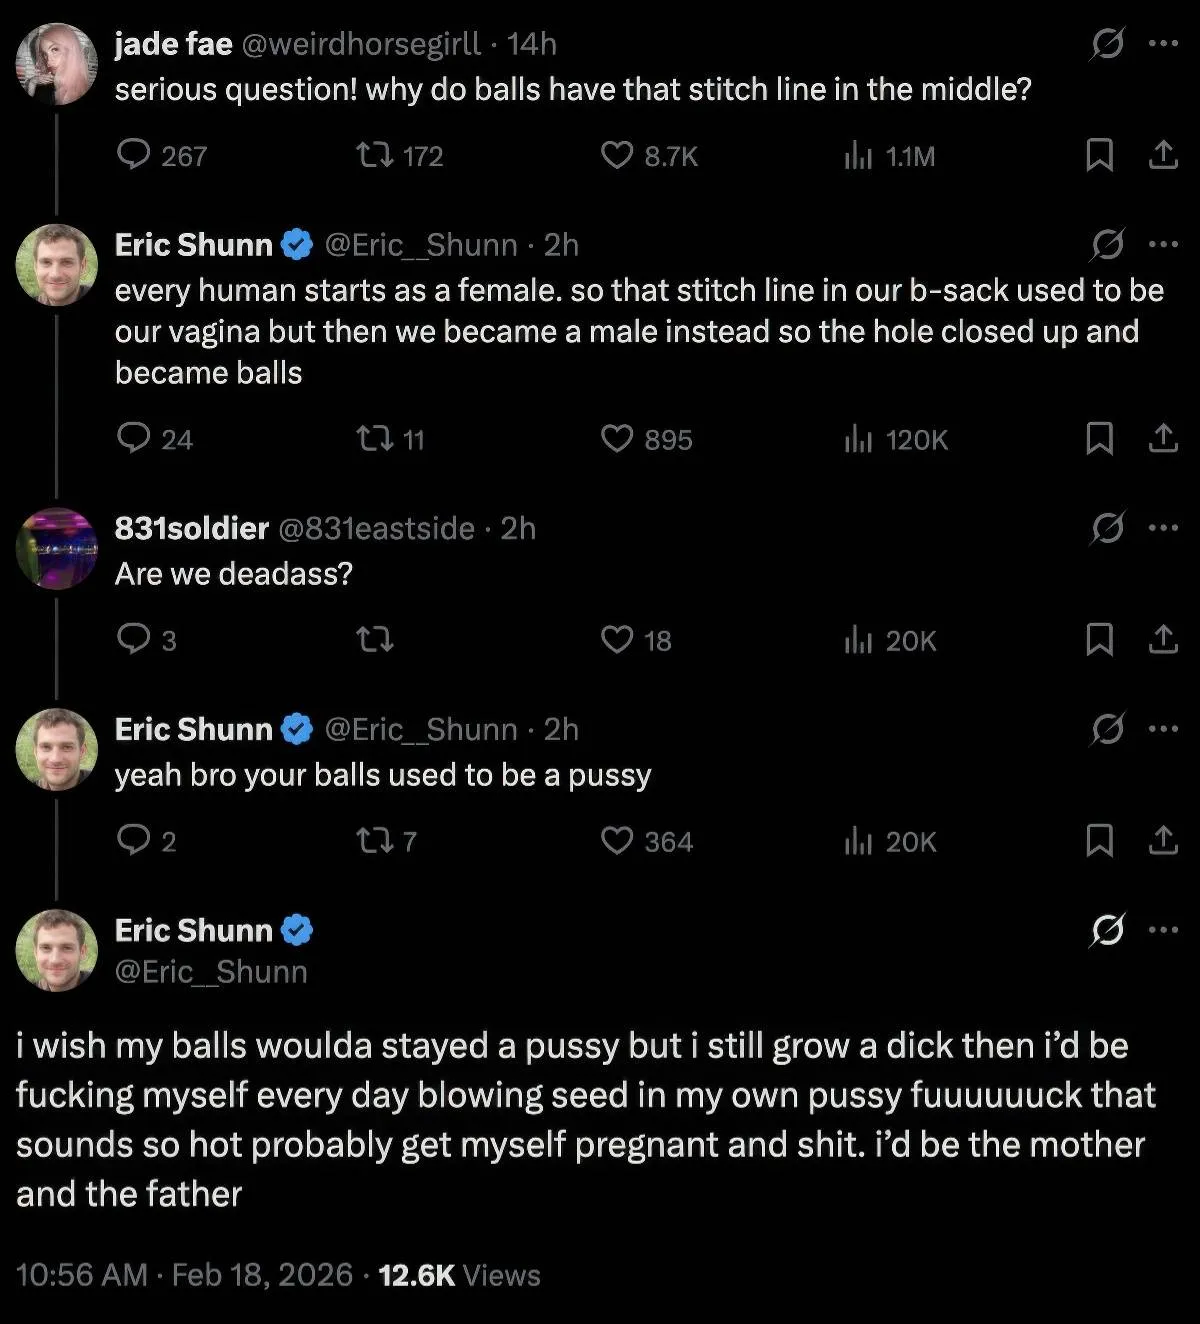
Task: Open more options on the main tweet
Action: 1163,930
